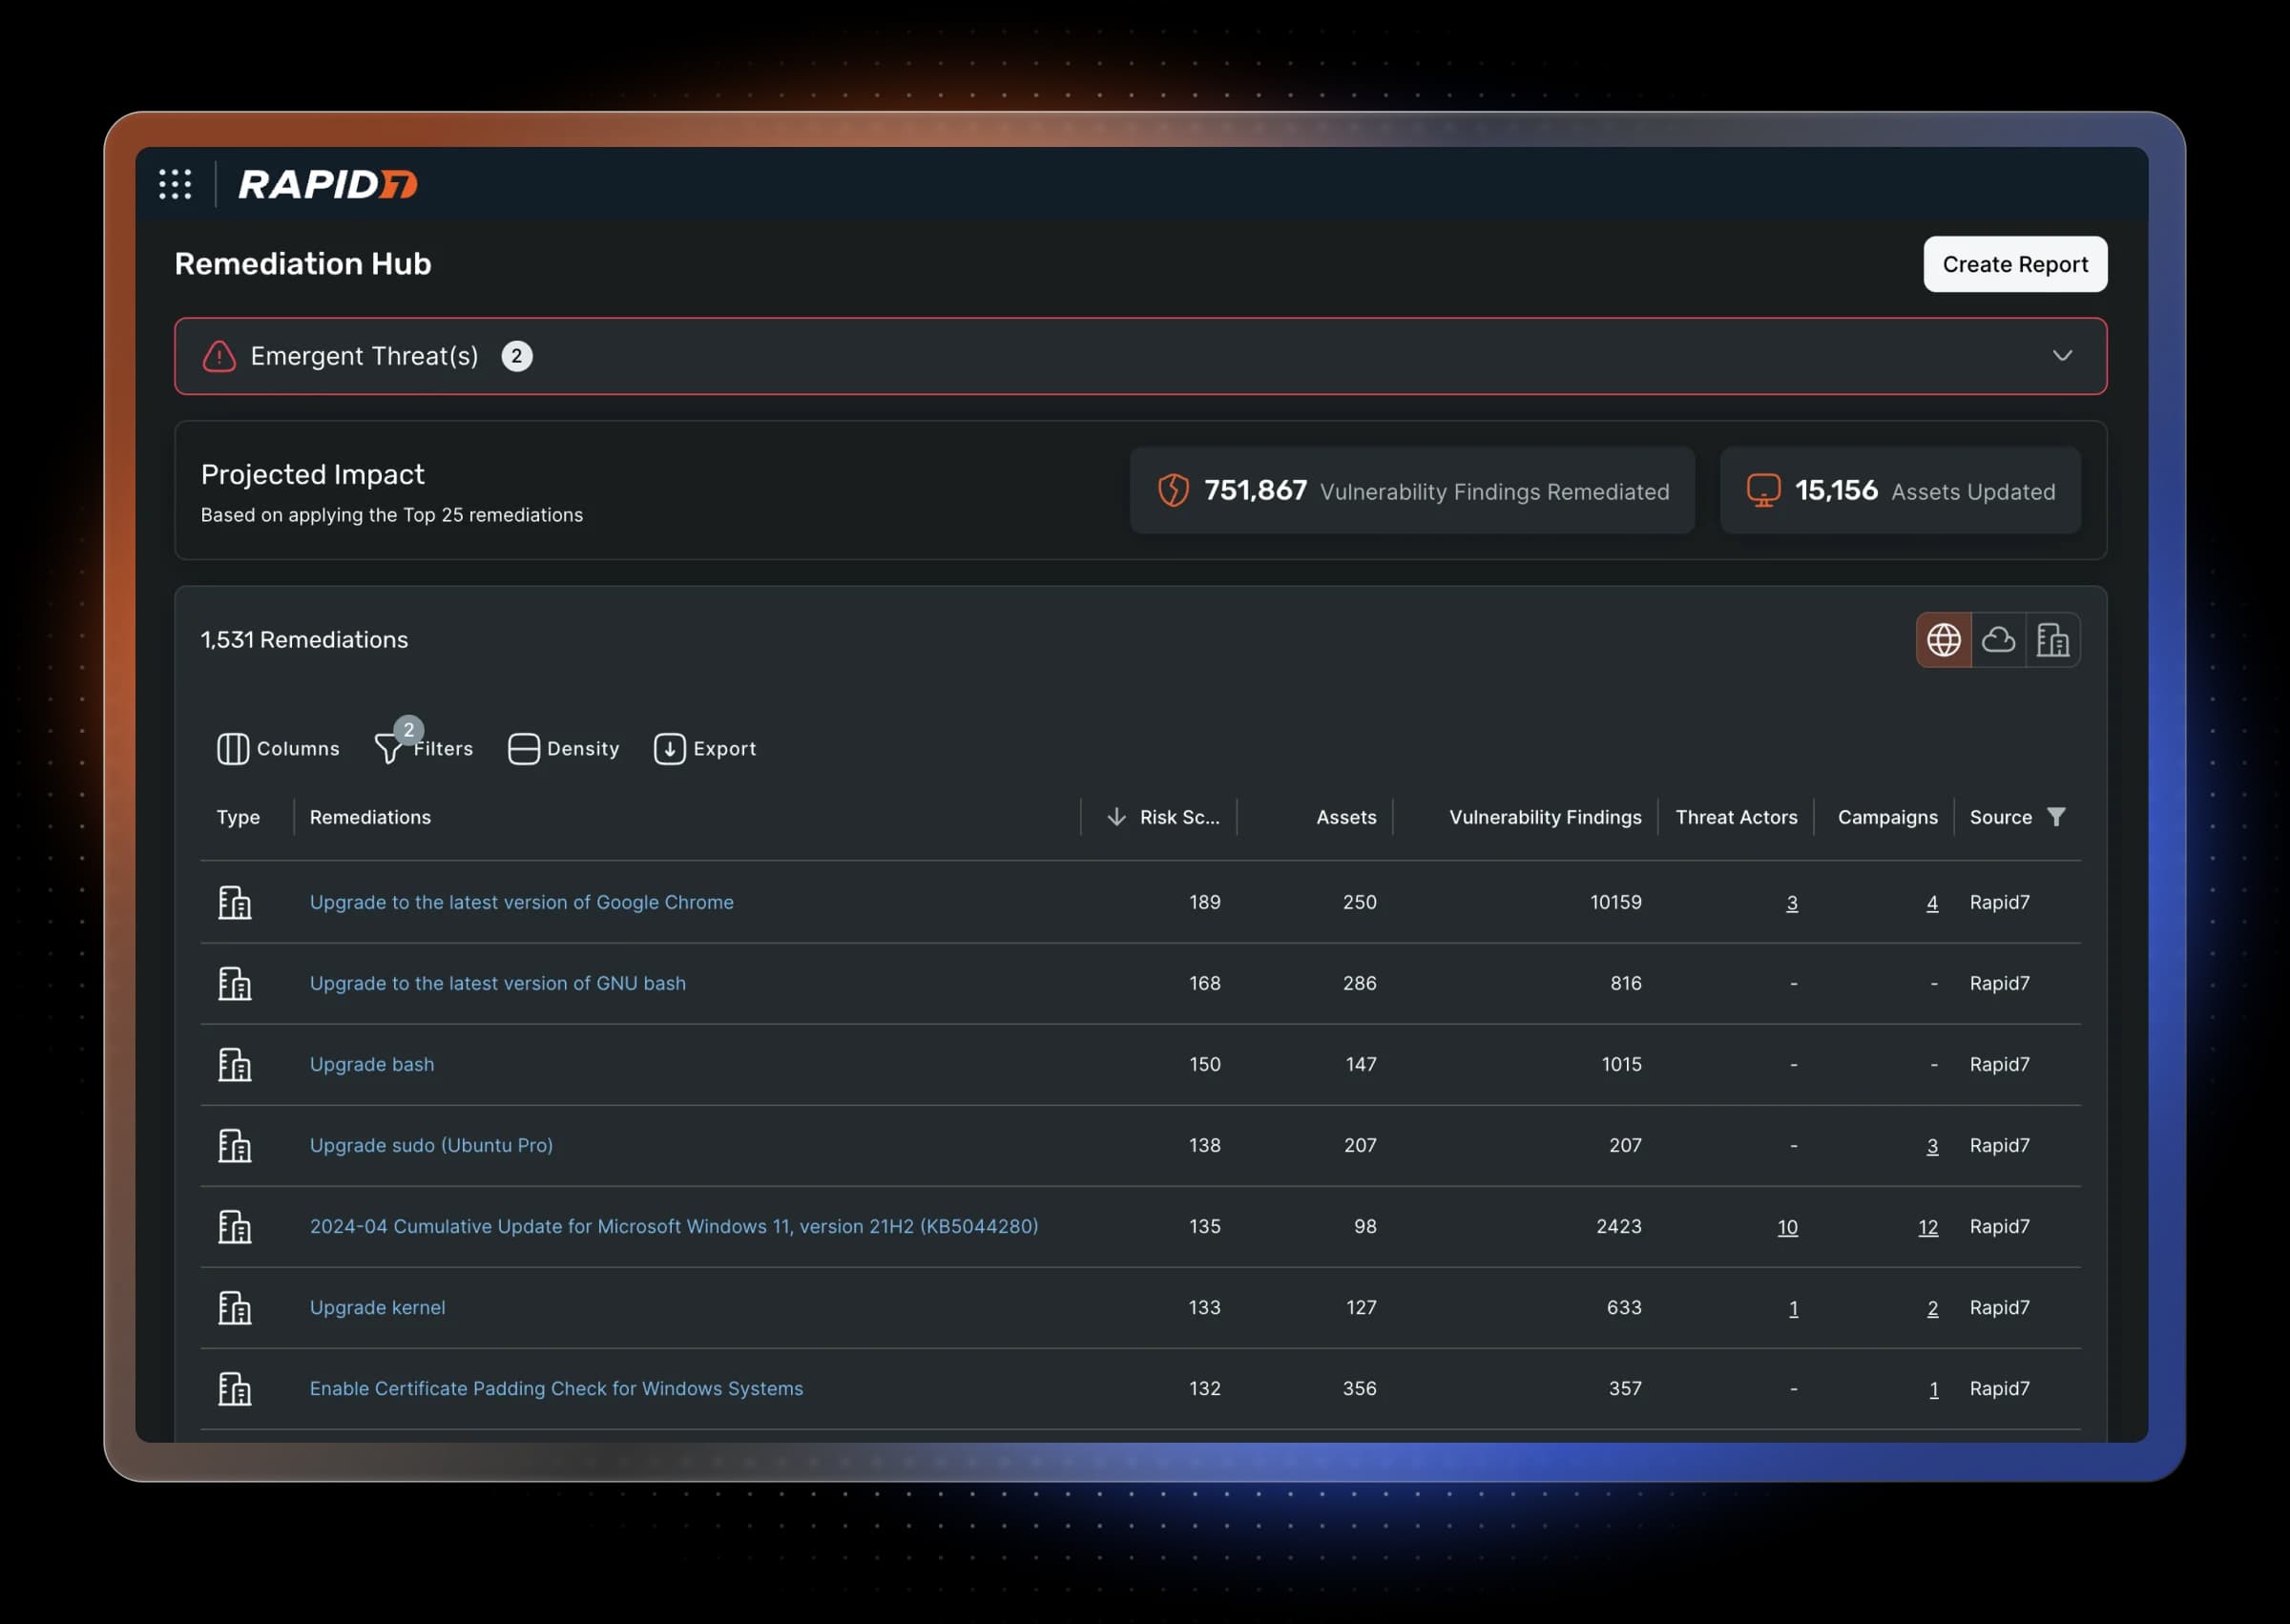
Task: Open the KB5044280 Windows 11 cumulative update link
Action: click(x=674, y=1226)
